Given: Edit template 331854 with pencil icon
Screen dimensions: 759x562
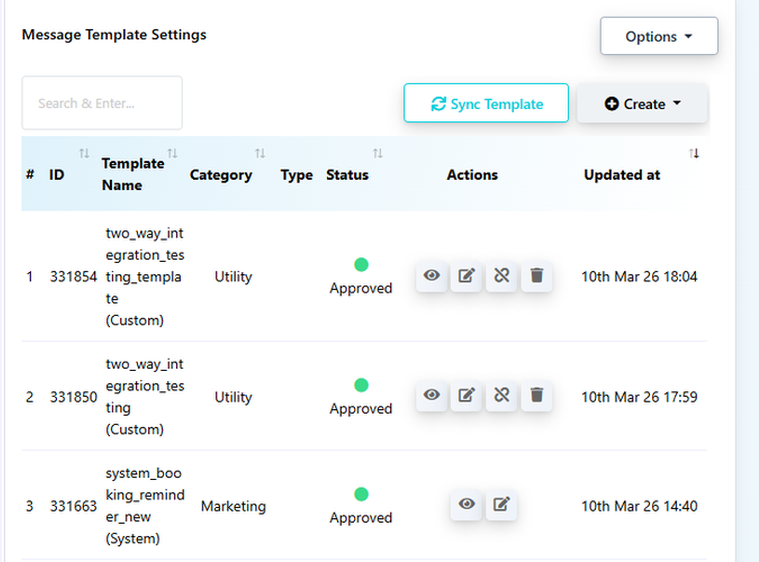Looking at the screenshot, I should [466, 276].
